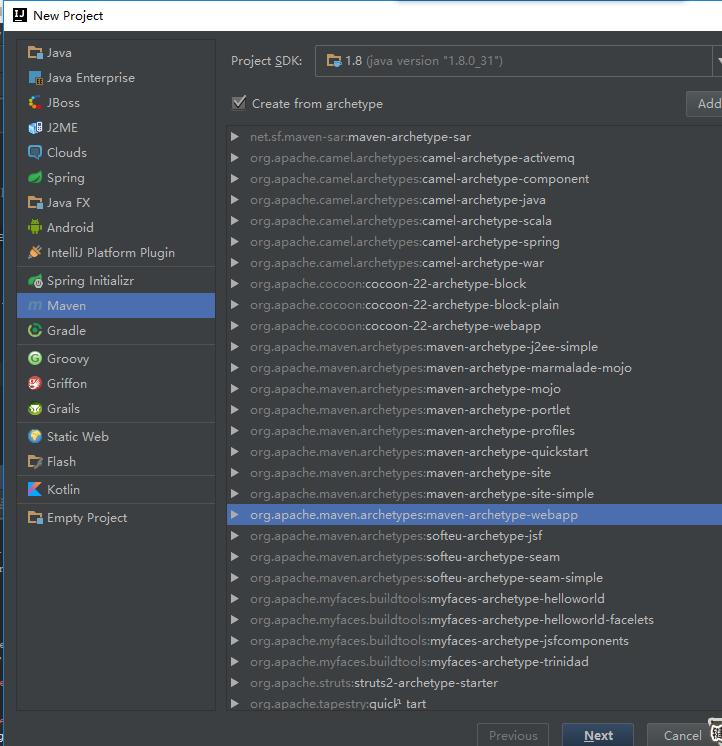The height and width of the screenshot is (746, 722).
Task: Select camel-archetype-war row
Action: click(x=474, y=263)
